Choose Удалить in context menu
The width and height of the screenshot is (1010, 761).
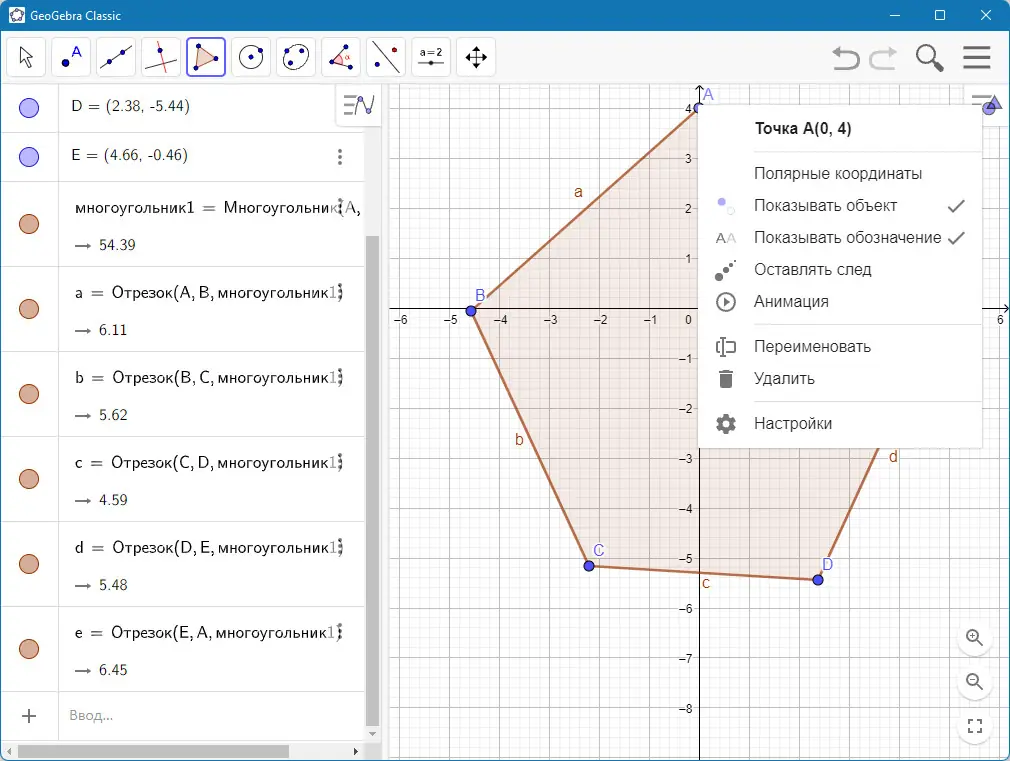point(840,379)
